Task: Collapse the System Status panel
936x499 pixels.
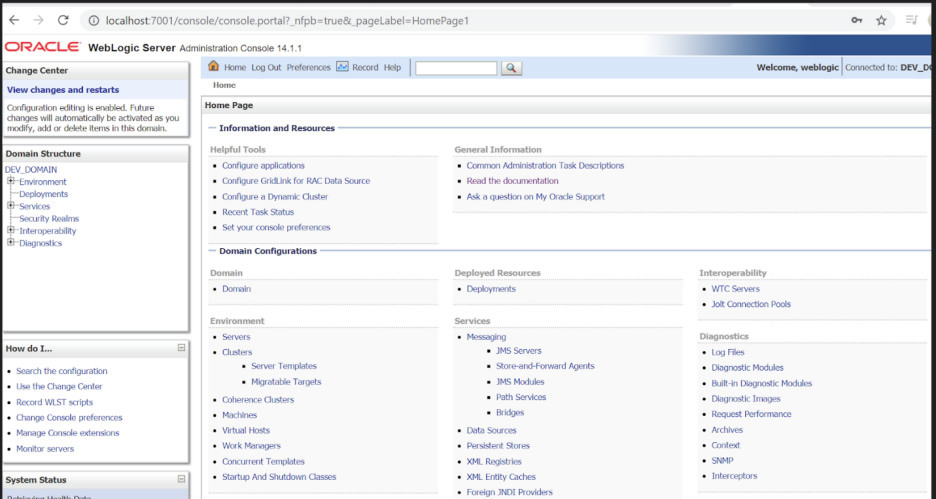Action: (181, 480)
